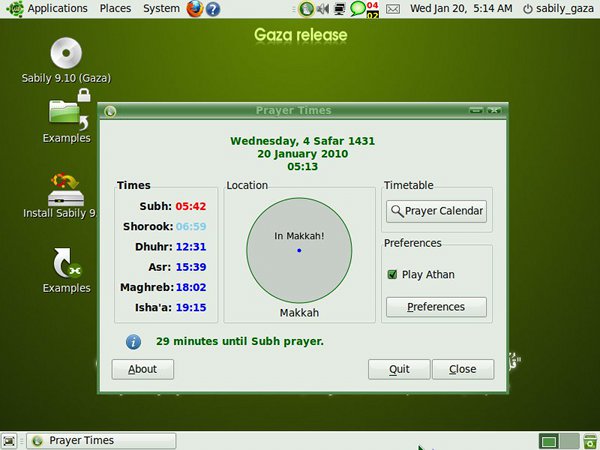Click the Prayer Times taskbar entry
The height and width of the screenshot is (450, 600).
[101, 441]
